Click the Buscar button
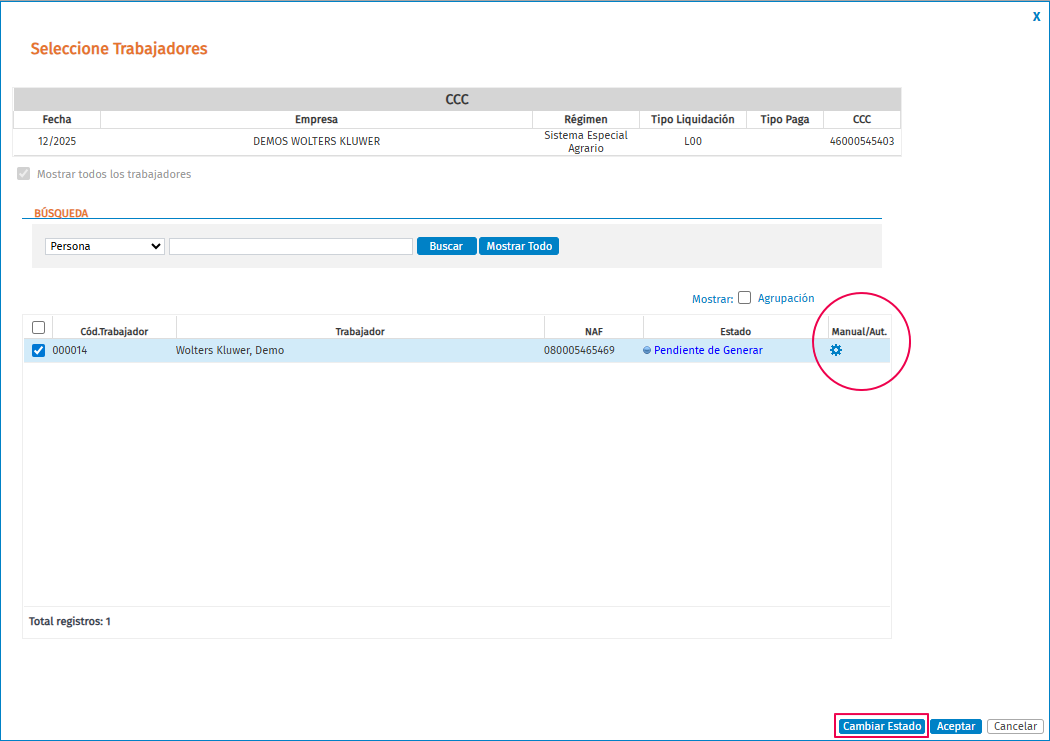This screenshot has width=1050, height=741. (447, 246)
